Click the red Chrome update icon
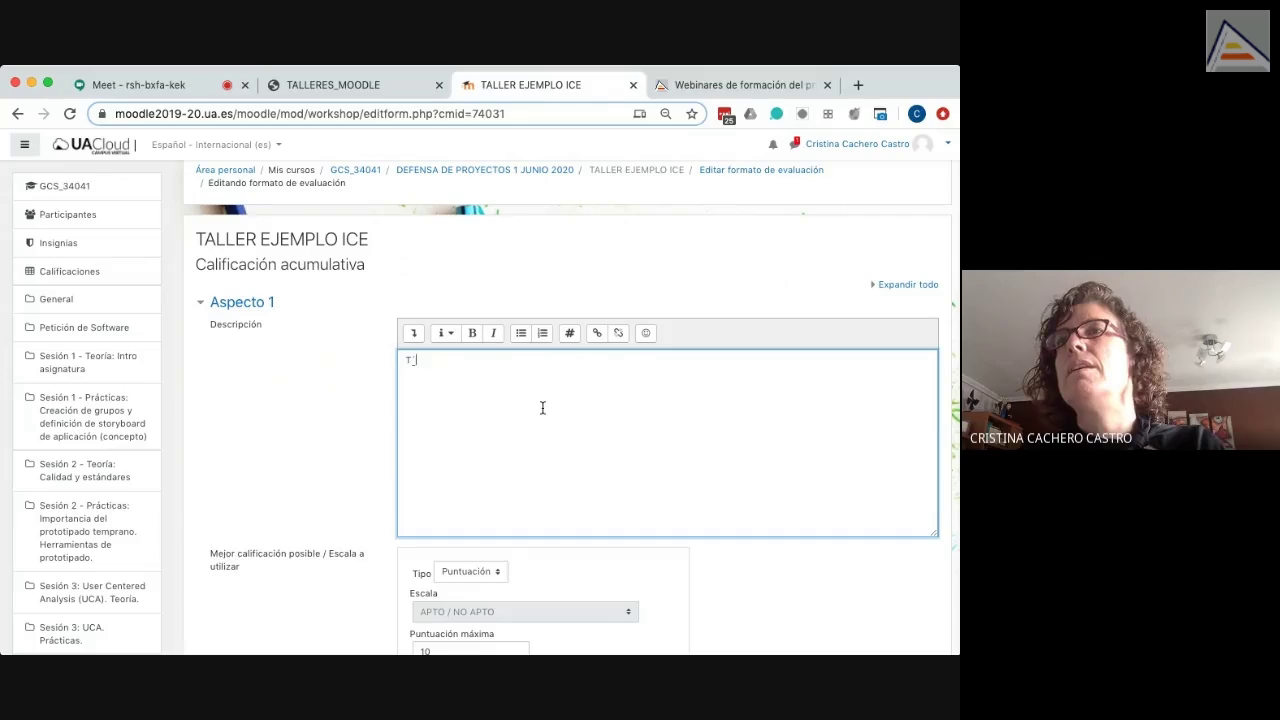The height and width of the screenshot is (720, 1280). tap(943, 114)
